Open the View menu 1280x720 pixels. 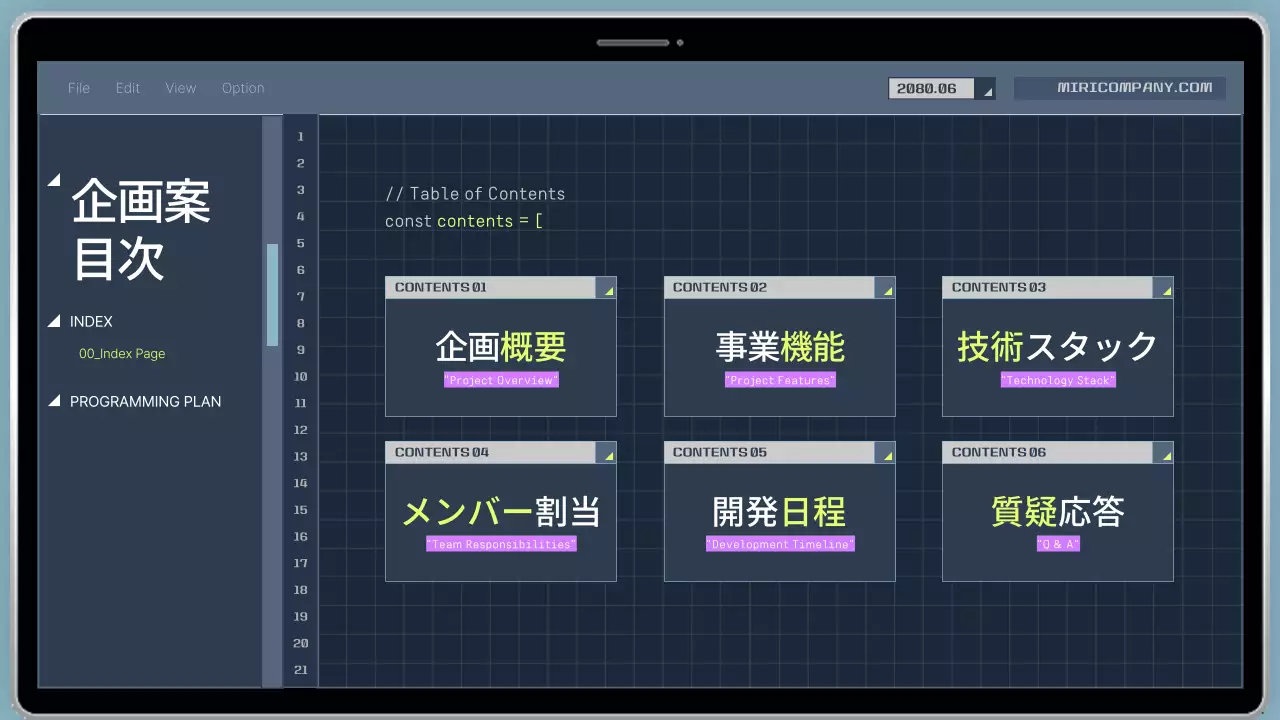[181, 88]
